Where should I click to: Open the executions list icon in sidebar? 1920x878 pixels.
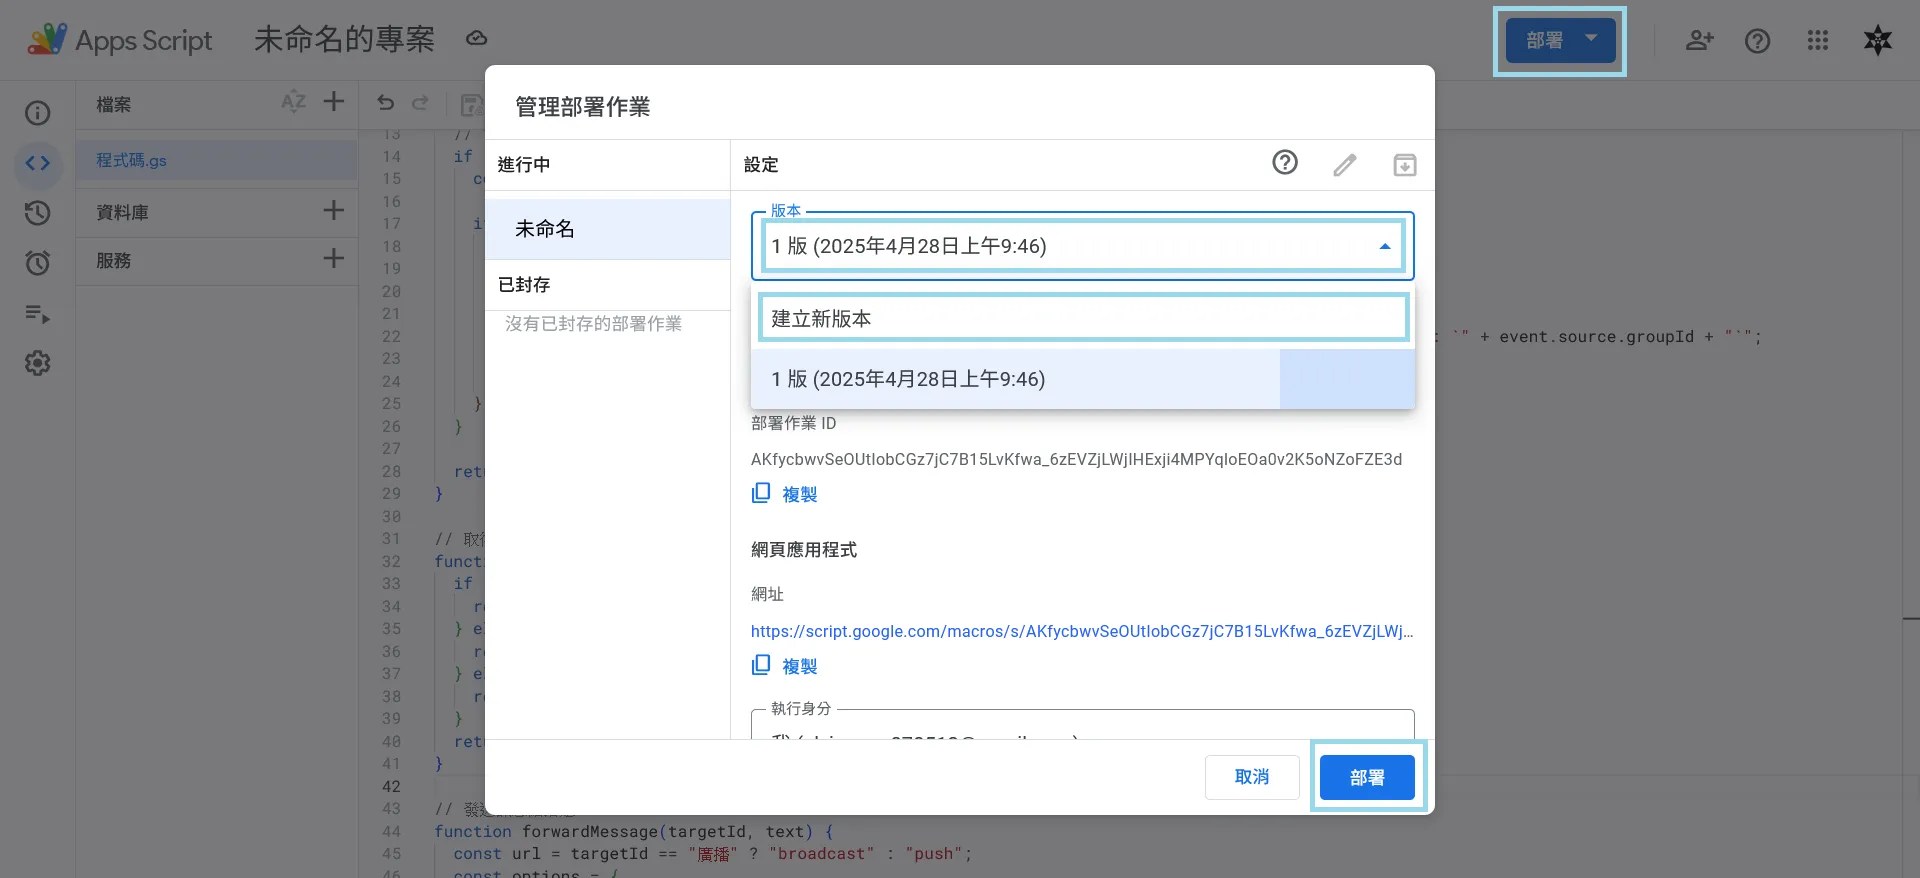coord(38,314)
